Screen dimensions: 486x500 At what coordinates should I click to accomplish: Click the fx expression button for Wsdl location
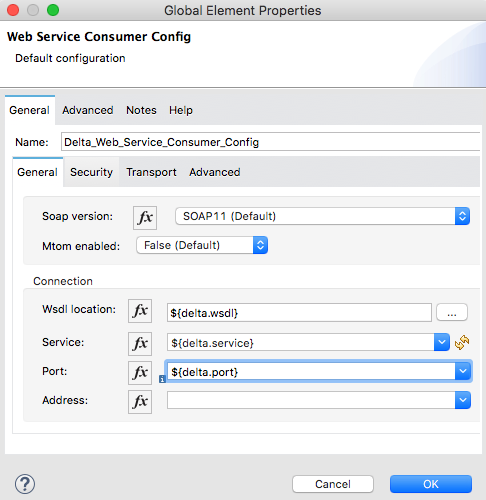tap(140, 311)
